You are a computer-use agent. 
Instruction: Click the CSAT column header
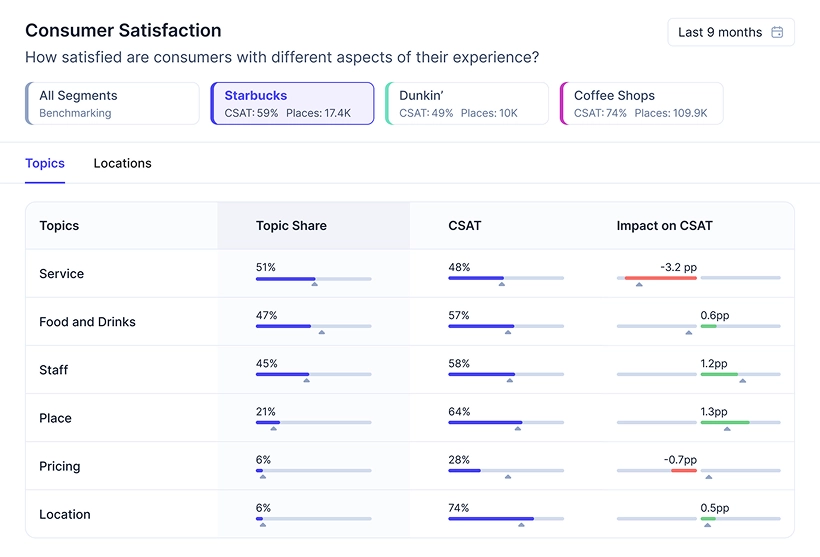465,226
